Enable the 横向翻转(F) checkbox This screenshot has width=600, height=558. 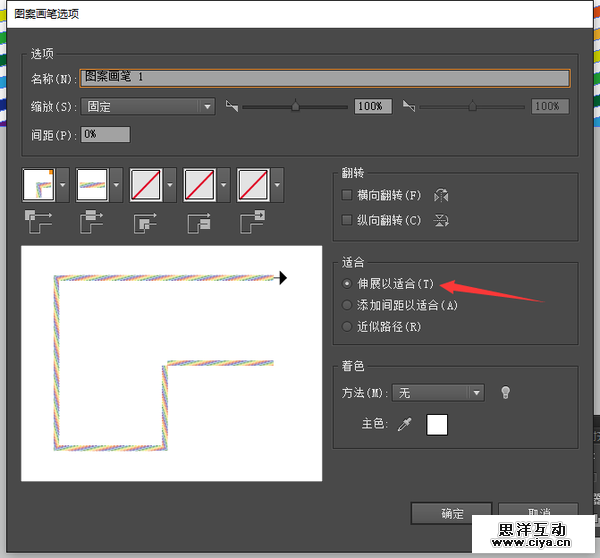(x=348, y=195)
